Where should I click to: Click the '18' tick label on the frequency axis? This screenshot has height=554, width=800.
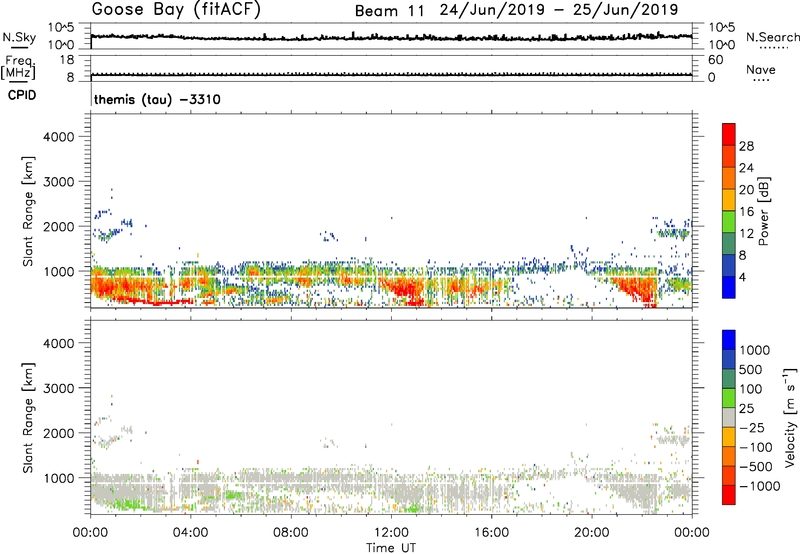tap(67, 60)
